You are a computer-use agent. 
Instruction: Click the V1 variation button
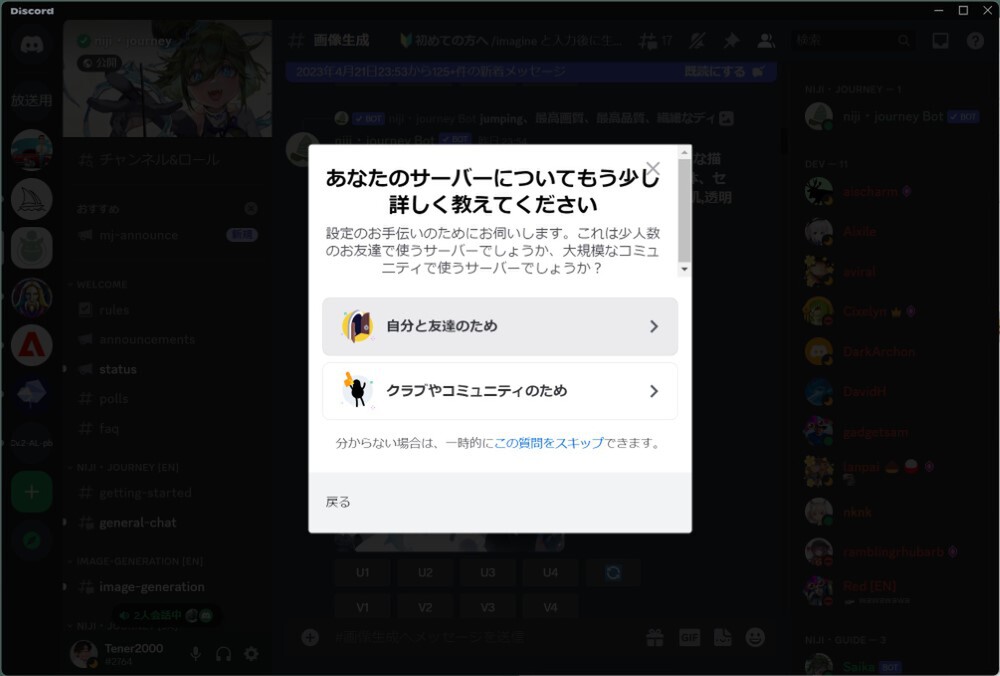(362, 607)
